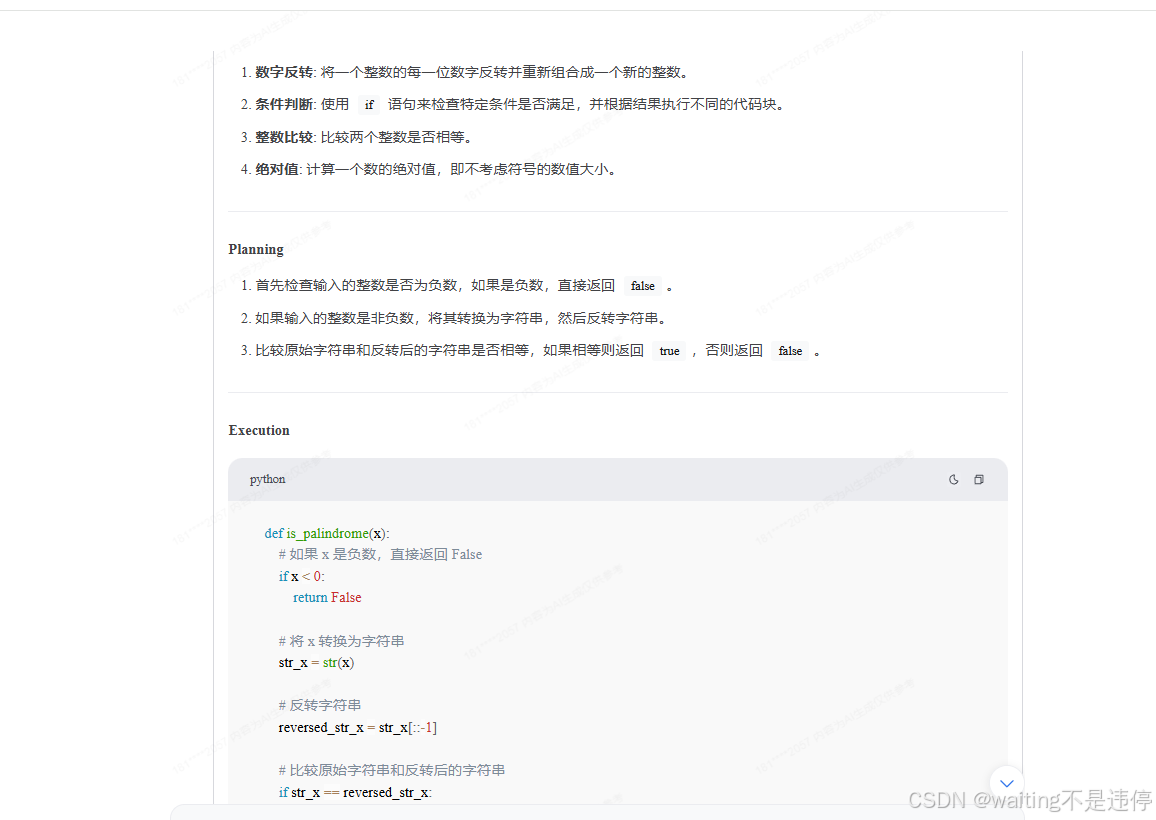Click the scroll-to-bottom chevron button
1156x820 pixels.
[x=1006, y=783]
